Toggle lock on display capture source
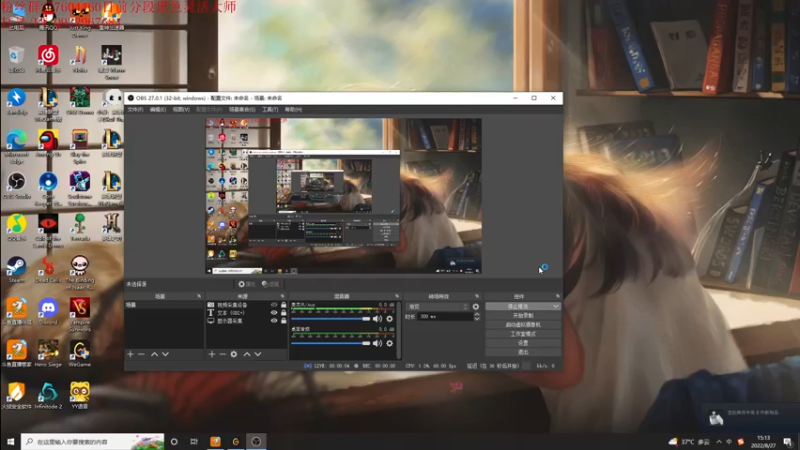The width and height of the screenshot is (800, 450). pyautogui.click(x=284, y=321)
